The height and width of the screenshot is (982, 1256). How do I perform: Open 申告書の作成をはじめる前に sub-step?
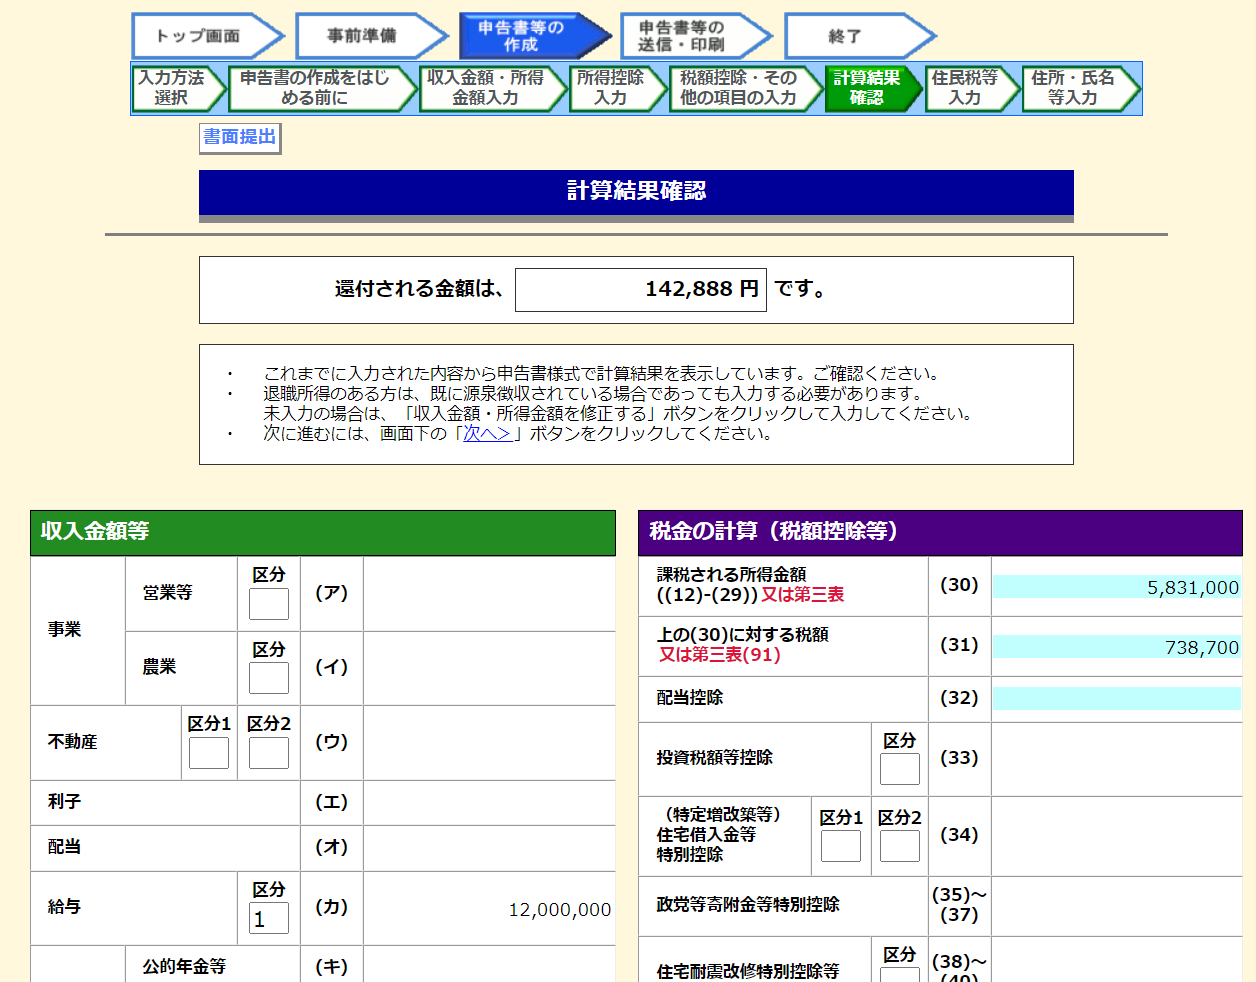click(316, 88)
